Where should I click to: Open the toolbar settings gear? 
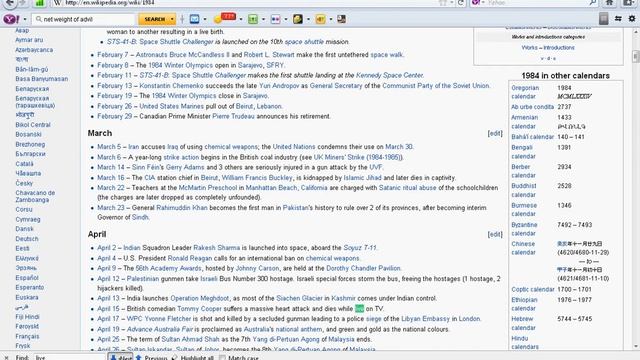[x=632, y=19]
